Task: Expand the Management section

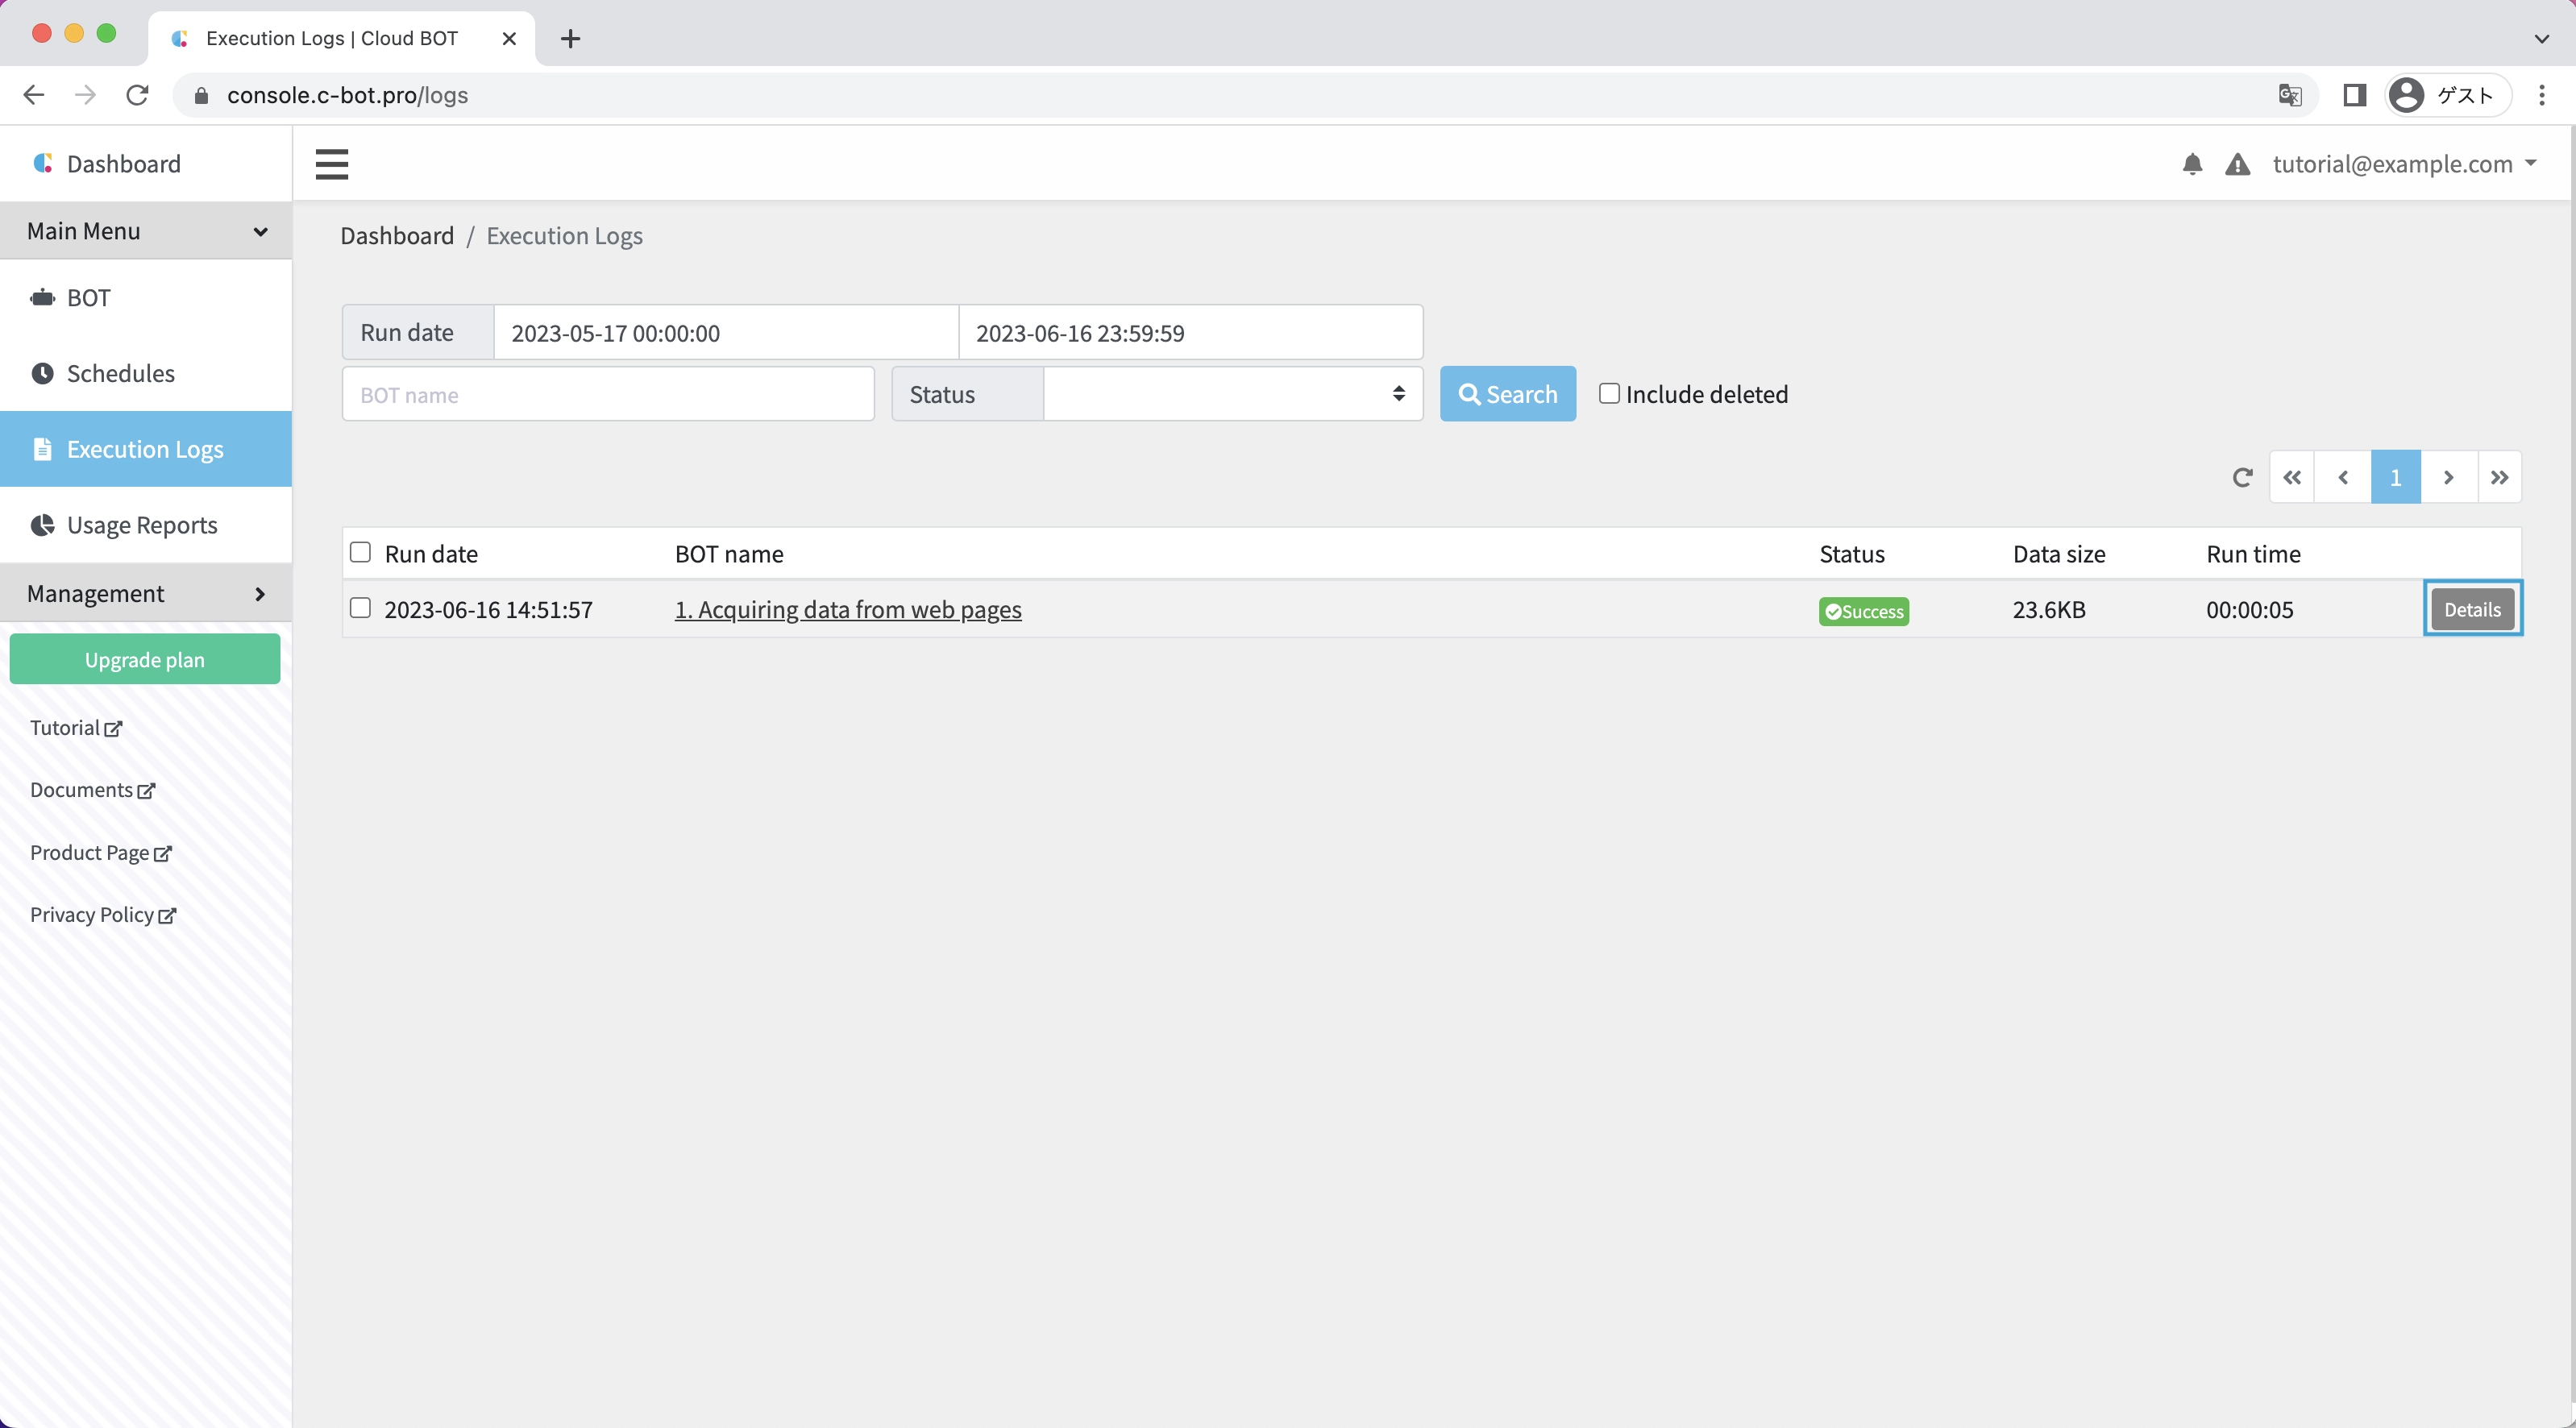Action: coord(146,593)
